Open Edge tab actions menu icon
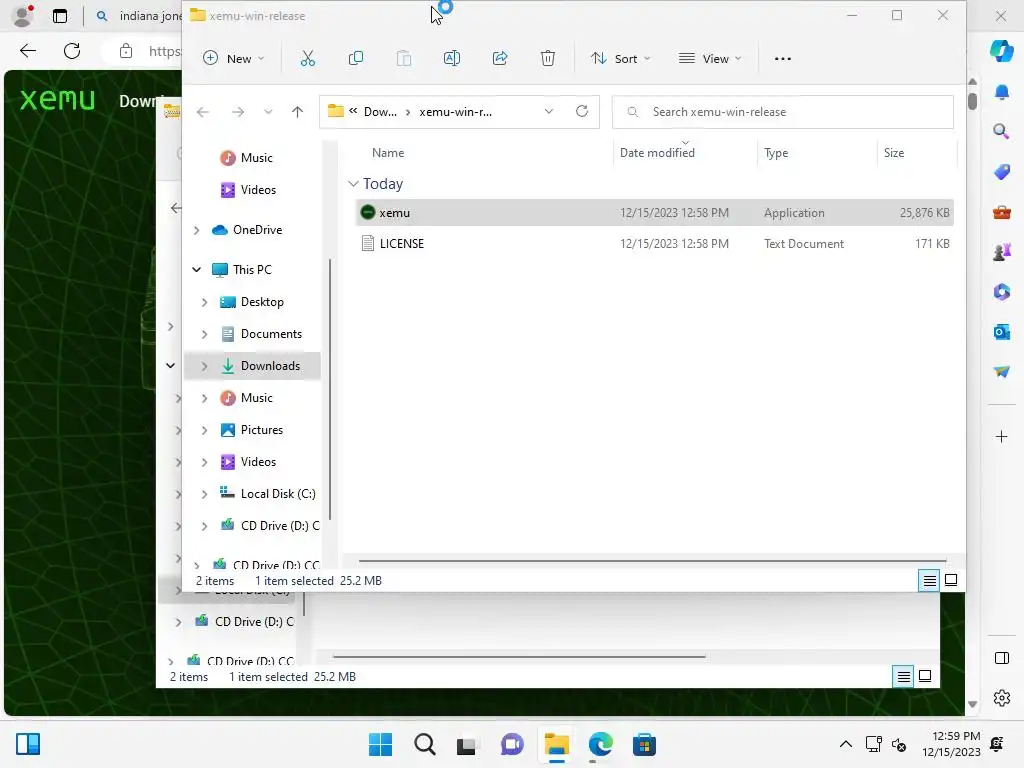 pyautogui.click(x=60, y=16)
